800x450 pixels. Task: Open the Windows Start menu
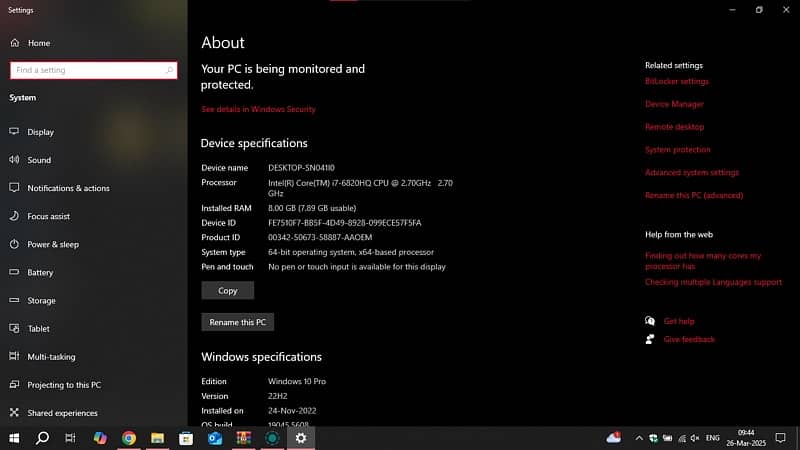tap(14, 438)
